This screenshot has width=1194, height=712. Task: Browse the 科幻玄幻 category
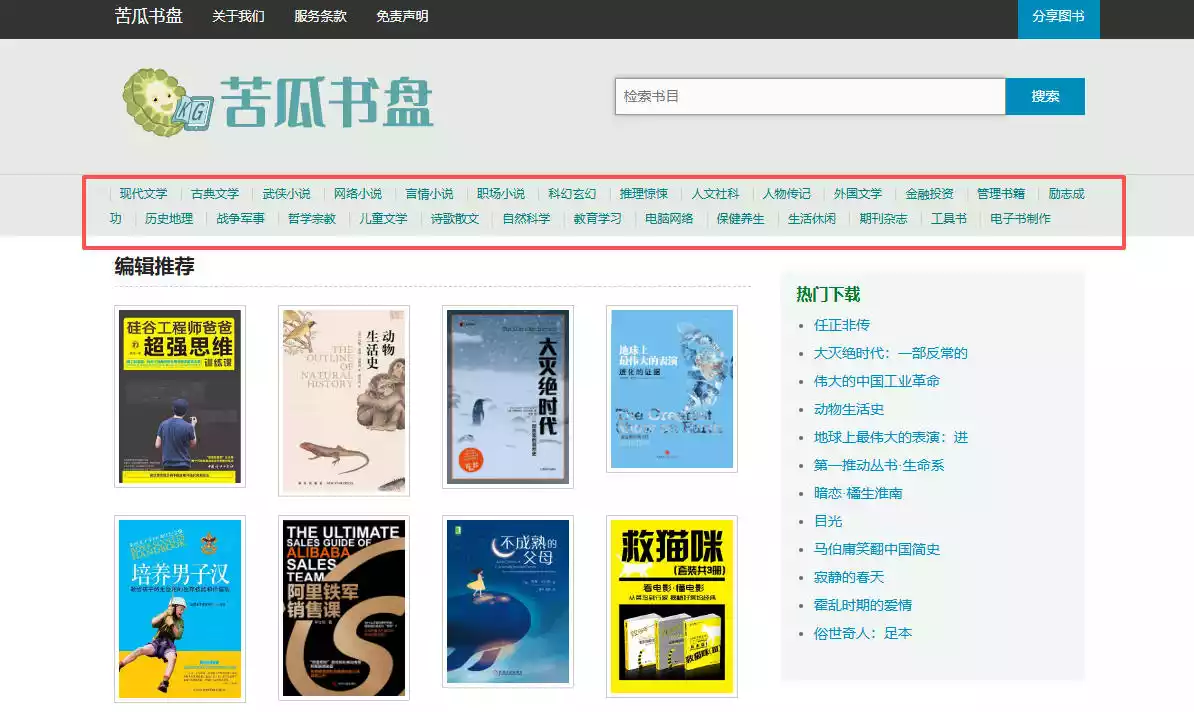[572, 193]
